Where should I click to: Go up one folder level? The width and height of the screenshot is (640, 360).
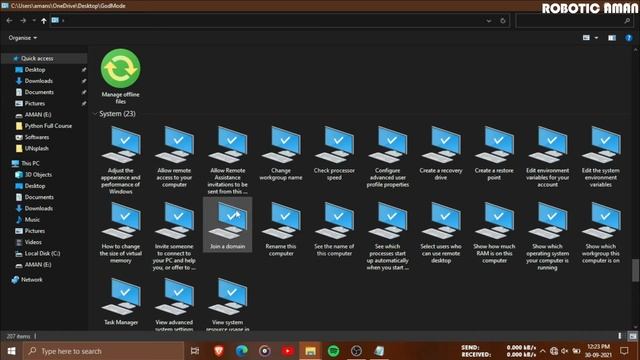pos(44,20)
